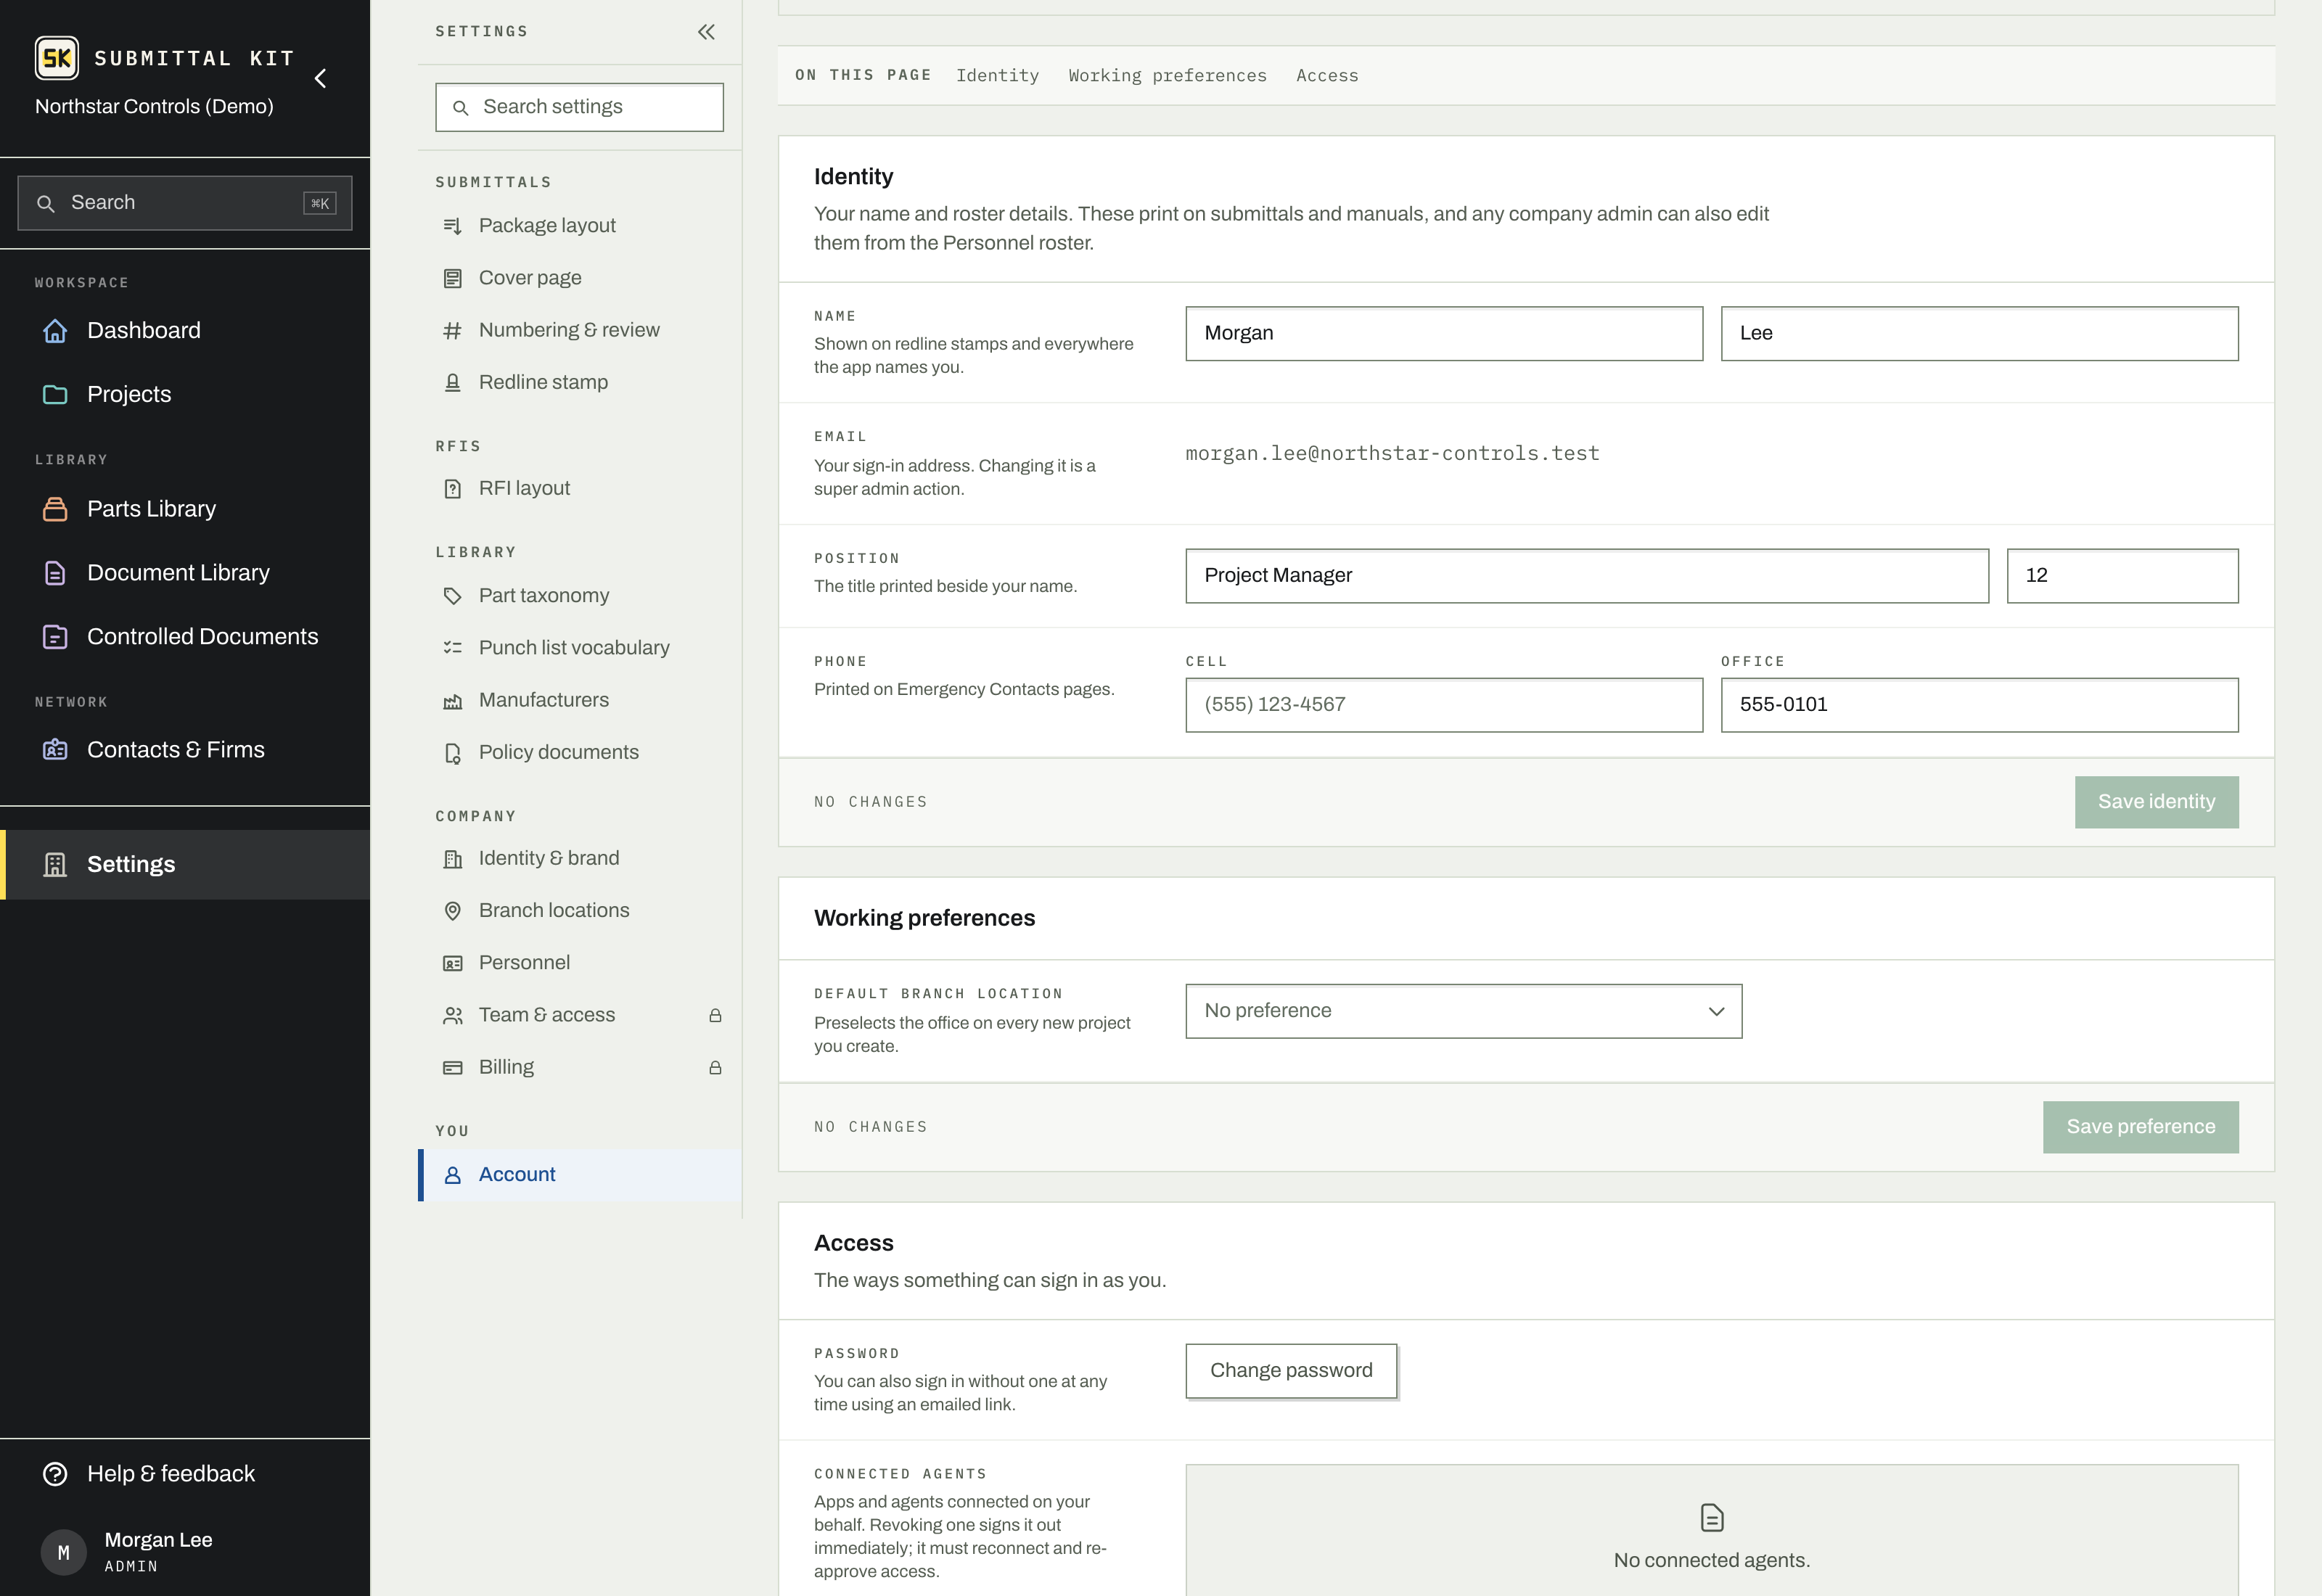Click the Settings building icon
The image size is (2322, 1596).
(55, 865)
